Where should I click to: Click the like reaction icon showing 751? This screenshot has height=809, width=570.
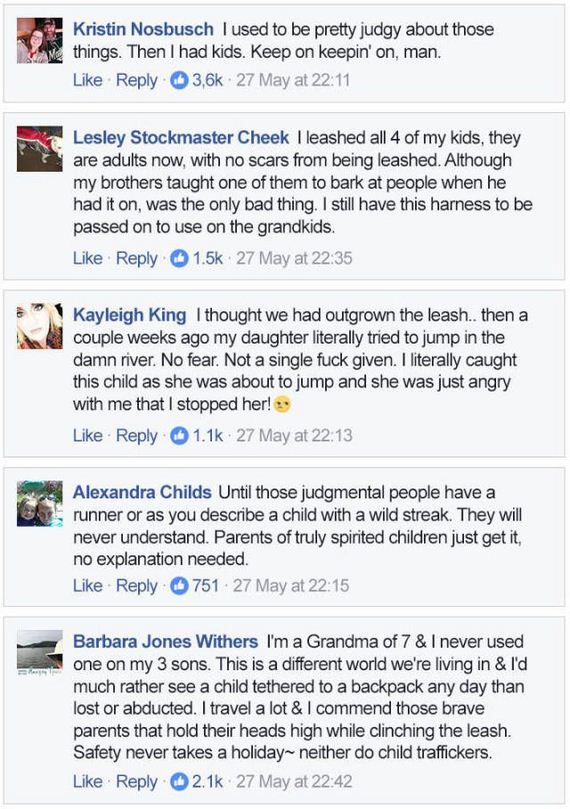(179, 586)
